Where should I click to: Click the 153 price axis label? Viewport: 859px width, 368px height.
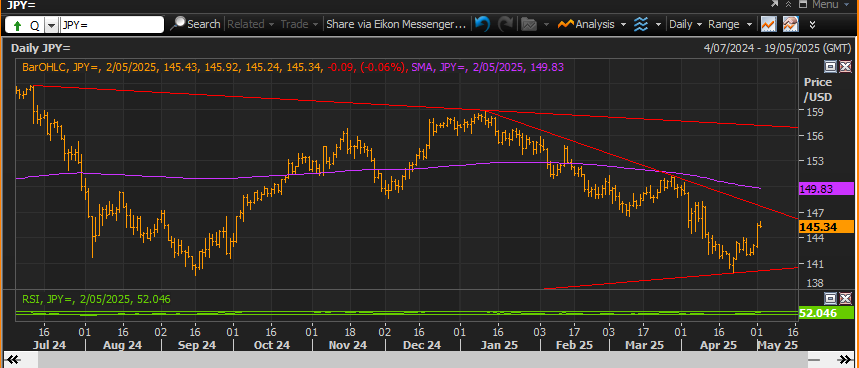tap(816, 162)
